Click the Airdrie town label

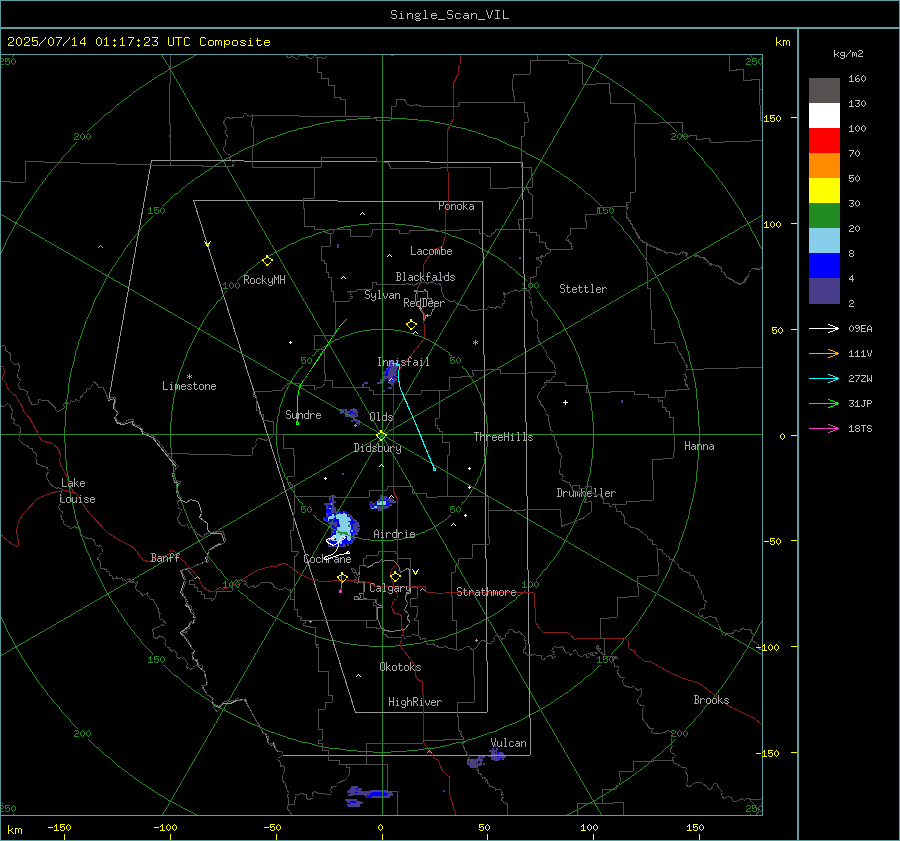[394, 534]
